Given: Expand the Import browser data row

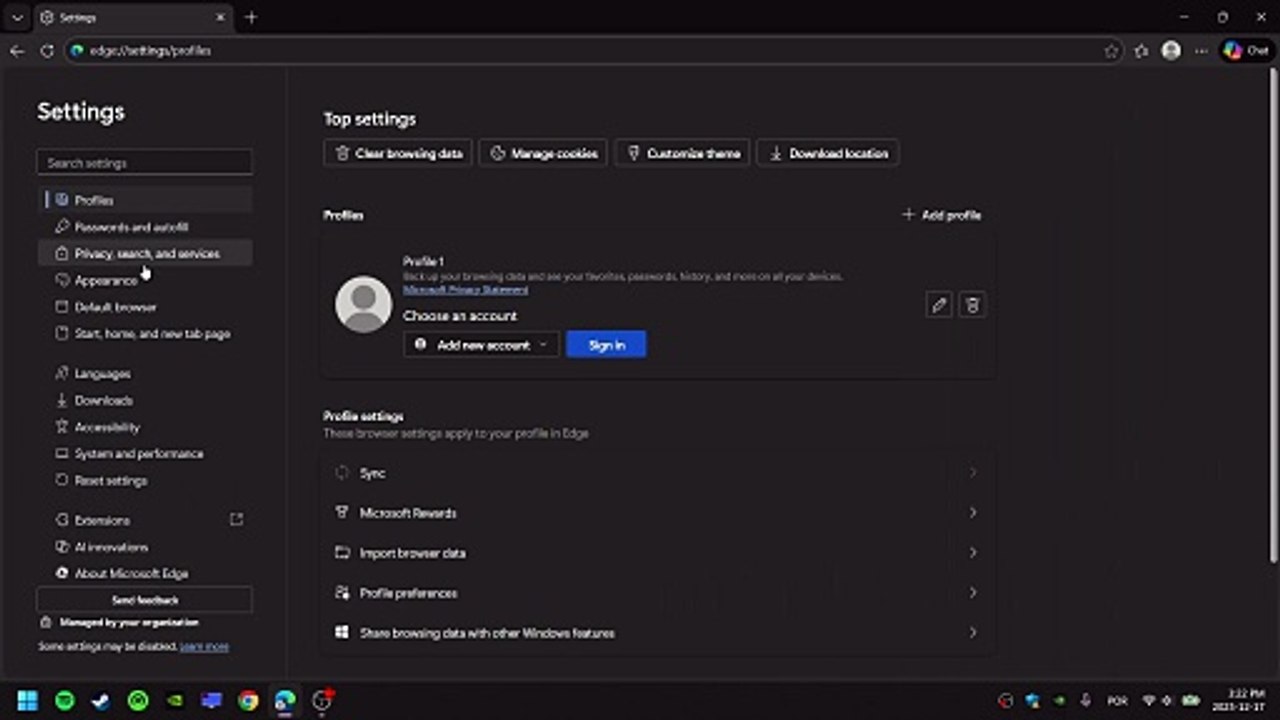Looking at the screenshot, I should (x=658, y=553).
